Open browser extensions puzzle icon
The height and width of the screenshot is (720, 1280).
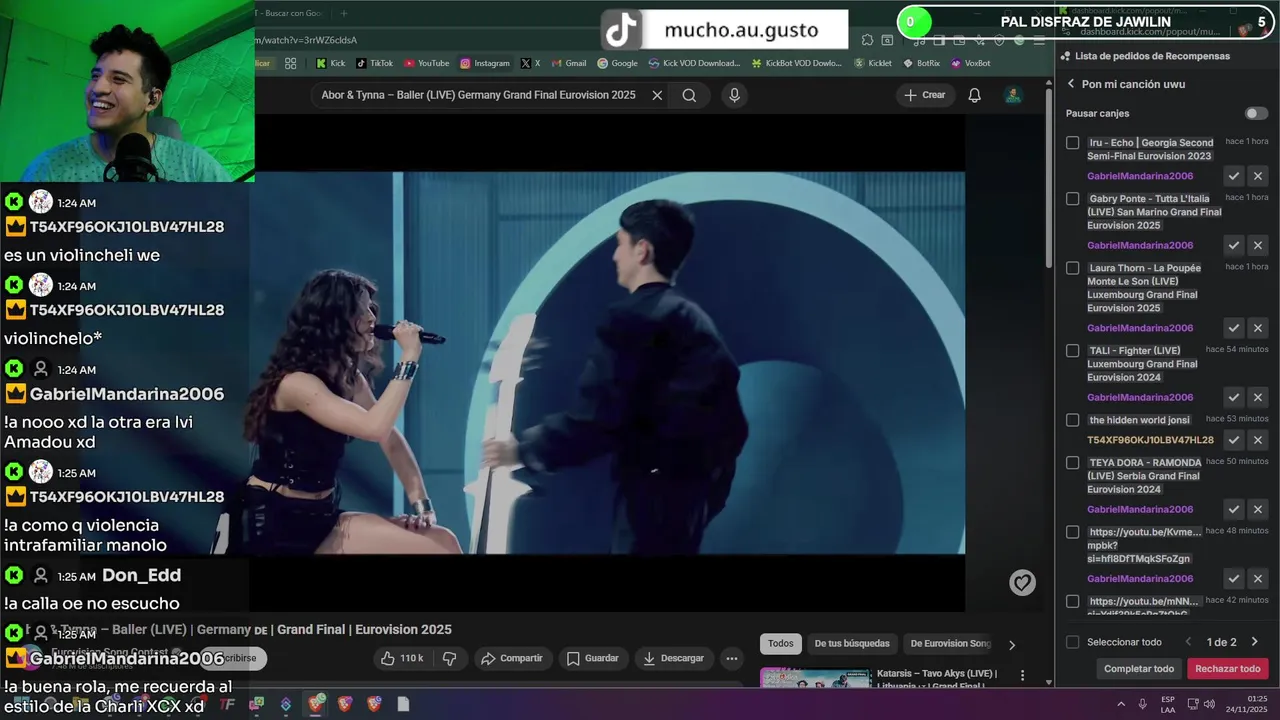(867, 40)
